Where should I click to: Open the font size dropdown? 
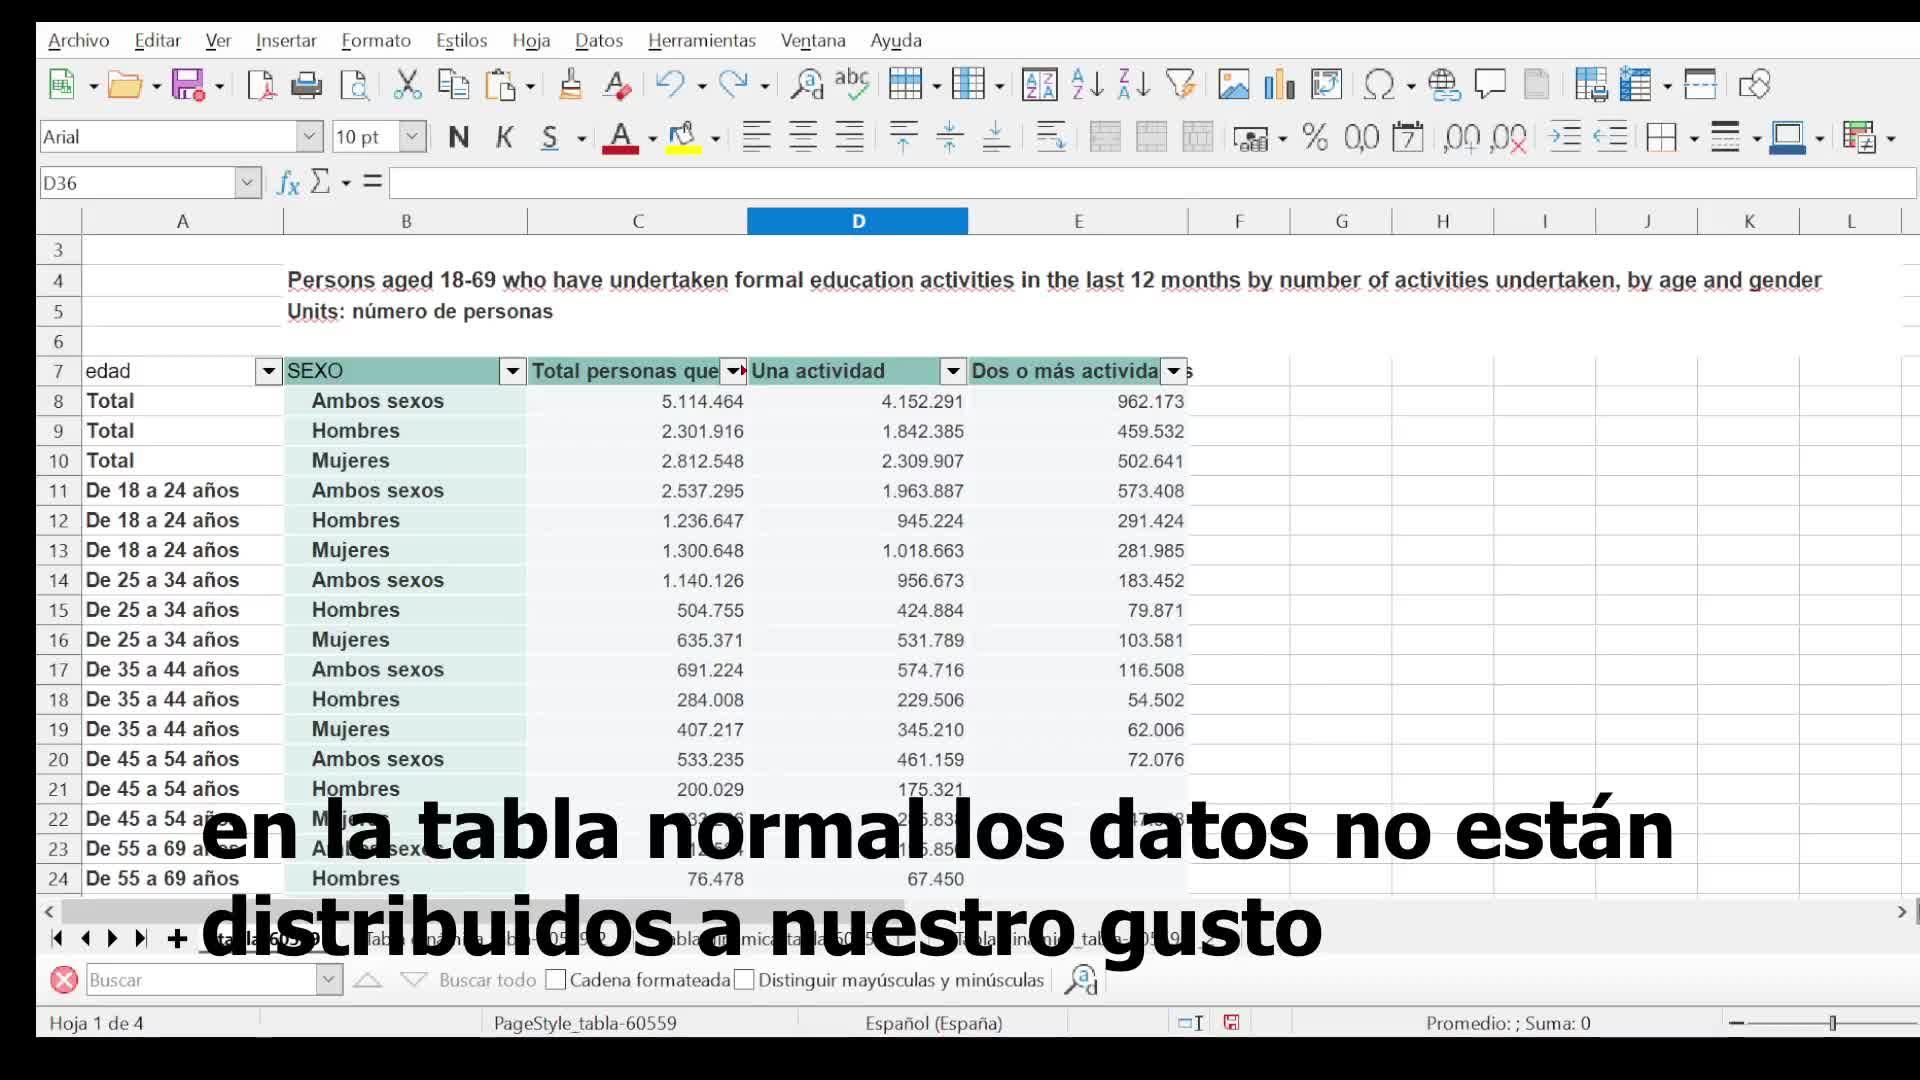coord(412,137)
